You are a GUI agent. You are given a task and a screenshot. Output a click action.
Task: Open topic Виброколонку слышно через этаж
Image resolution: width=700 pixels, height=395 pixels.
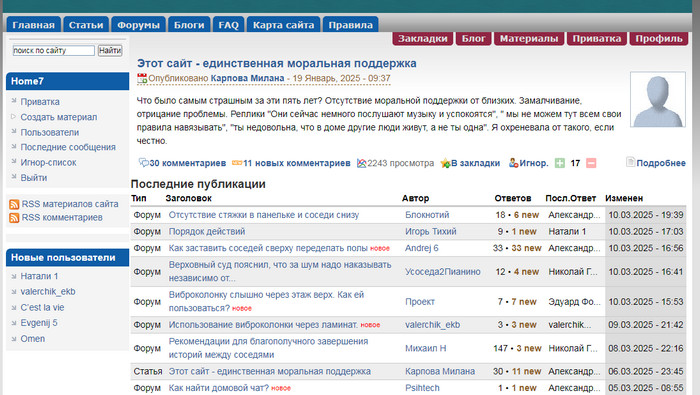267,302
